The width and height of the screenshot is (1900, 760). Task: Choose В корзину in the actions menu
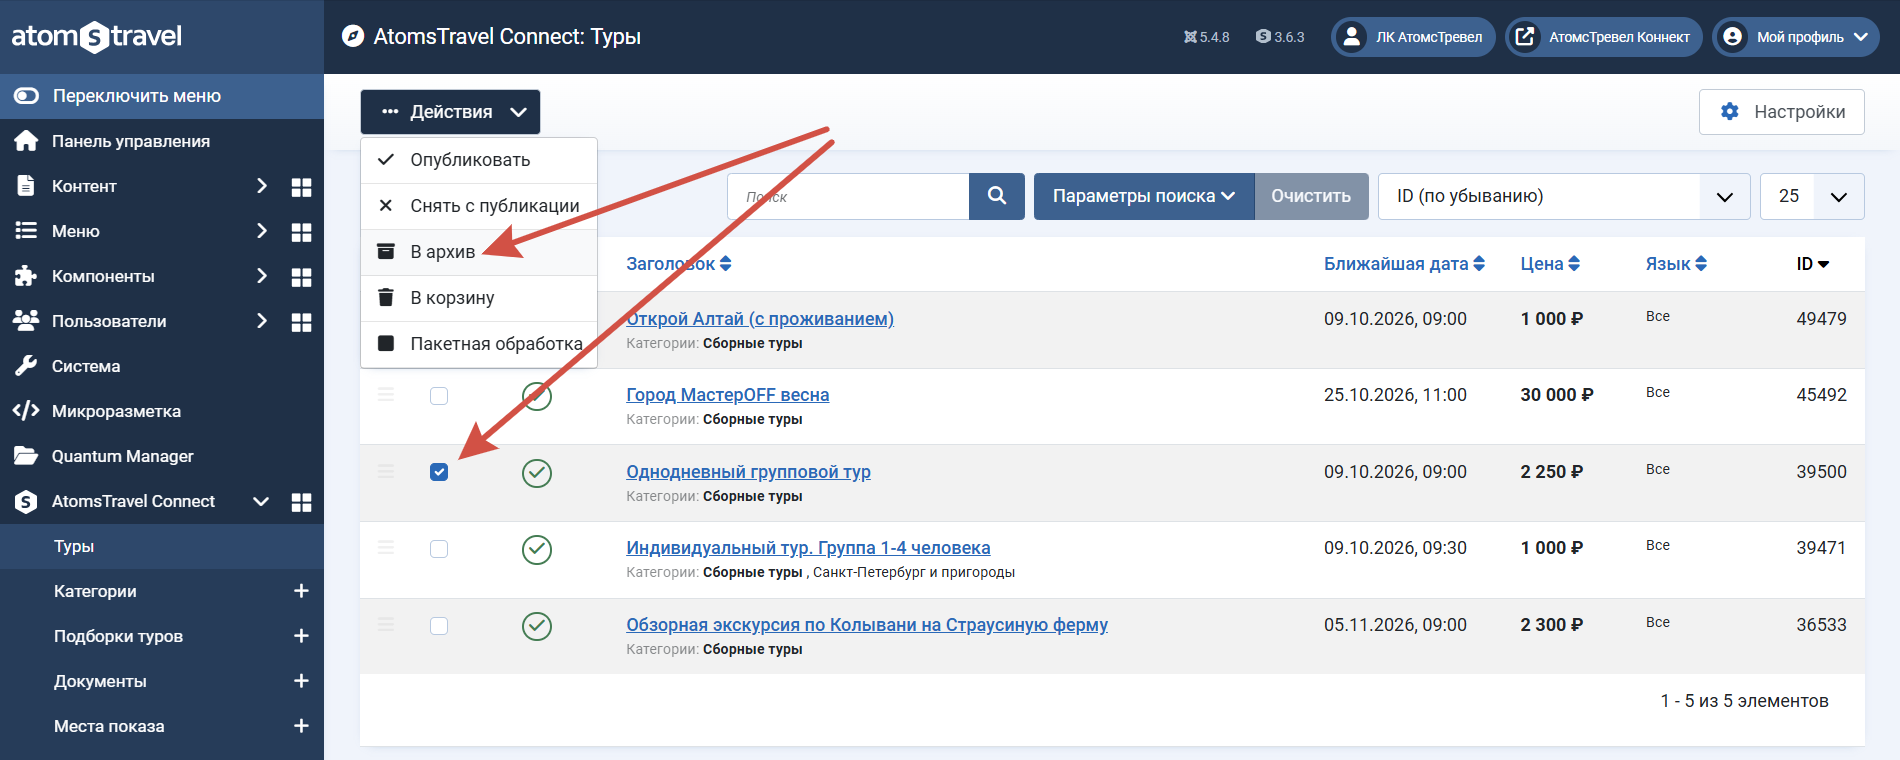pos(479,298)
